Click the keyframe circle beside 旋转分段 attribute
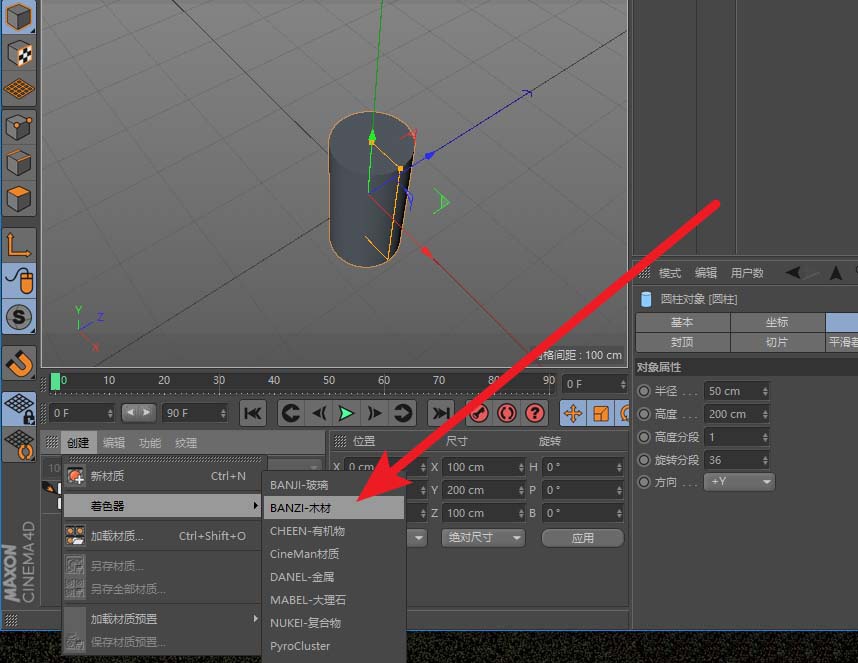The height and width of the screenshot is (663, 858). pyautogui.click(x=644, y=459)
